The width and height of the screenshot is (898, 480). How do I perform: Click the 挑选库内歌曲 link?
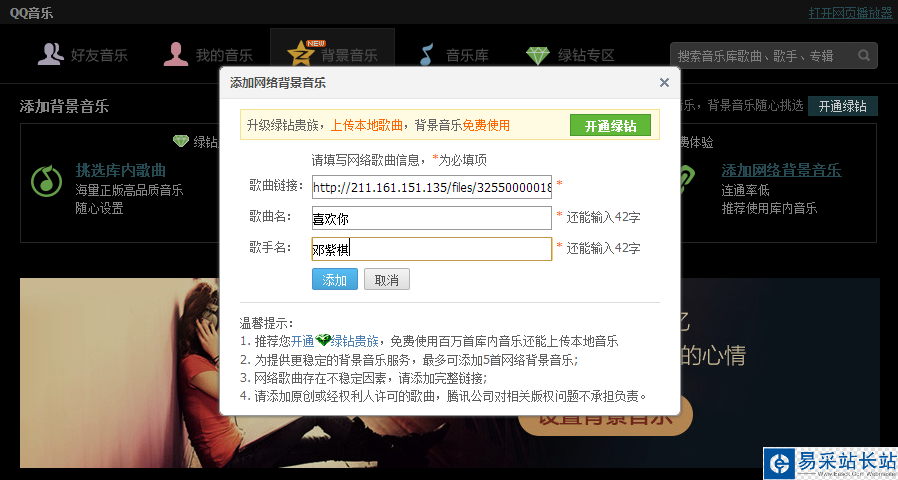(x=121, y=170)
